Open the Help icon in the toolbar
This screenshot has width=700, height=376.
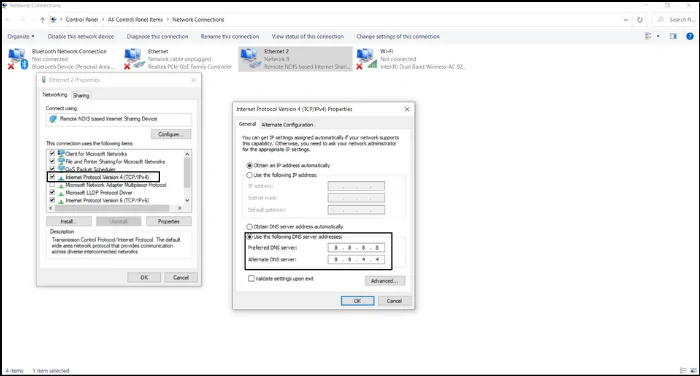[690, 36]
